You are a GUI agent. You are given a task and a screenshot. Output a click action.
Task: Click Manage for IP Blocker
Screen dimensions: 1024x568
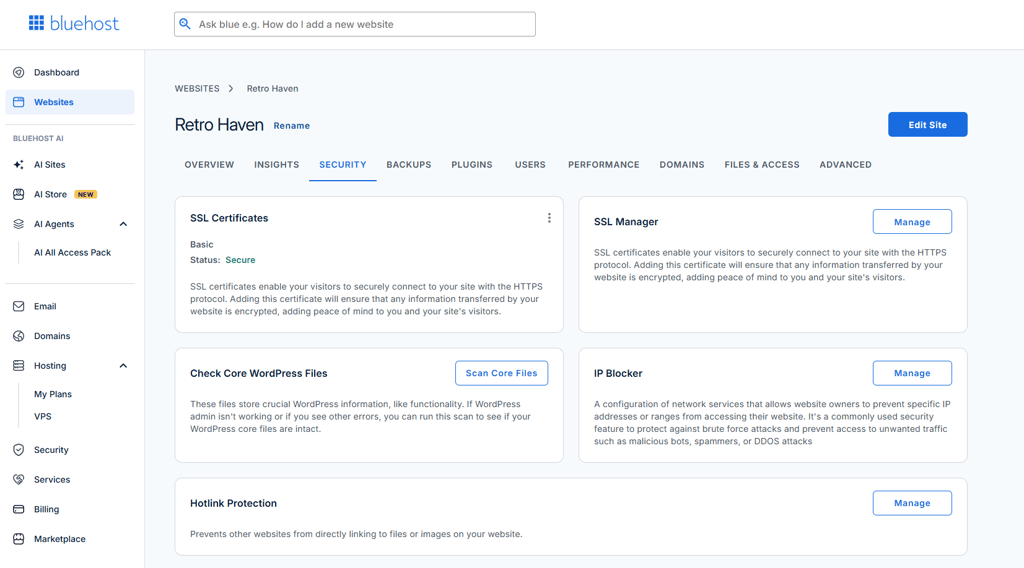click(912, 373)
